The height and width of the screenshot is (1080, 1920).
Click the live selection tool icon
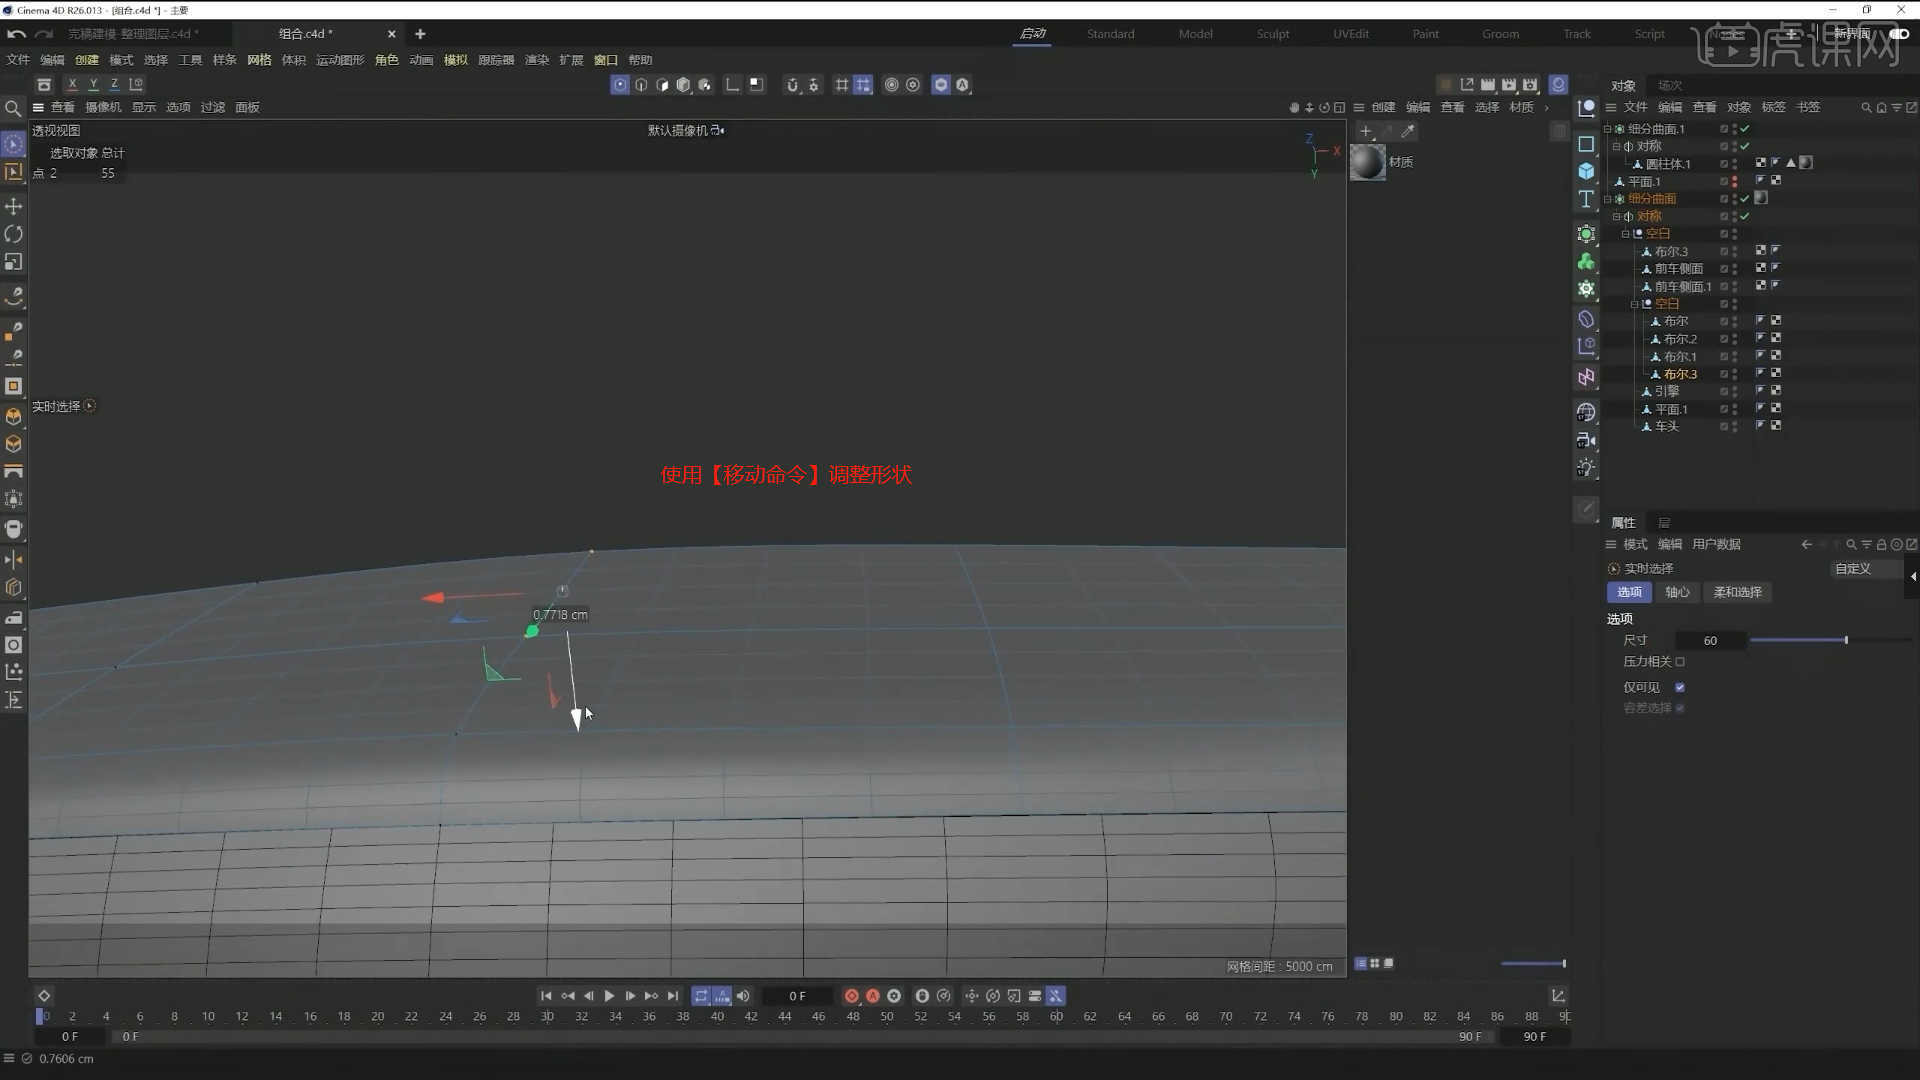tap(13, 144)
